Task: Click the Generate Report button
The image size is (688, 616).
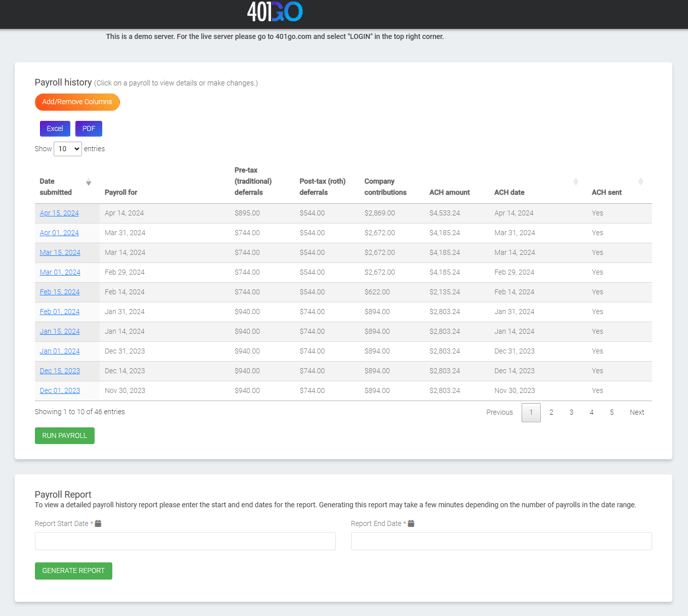Action: 73,571
